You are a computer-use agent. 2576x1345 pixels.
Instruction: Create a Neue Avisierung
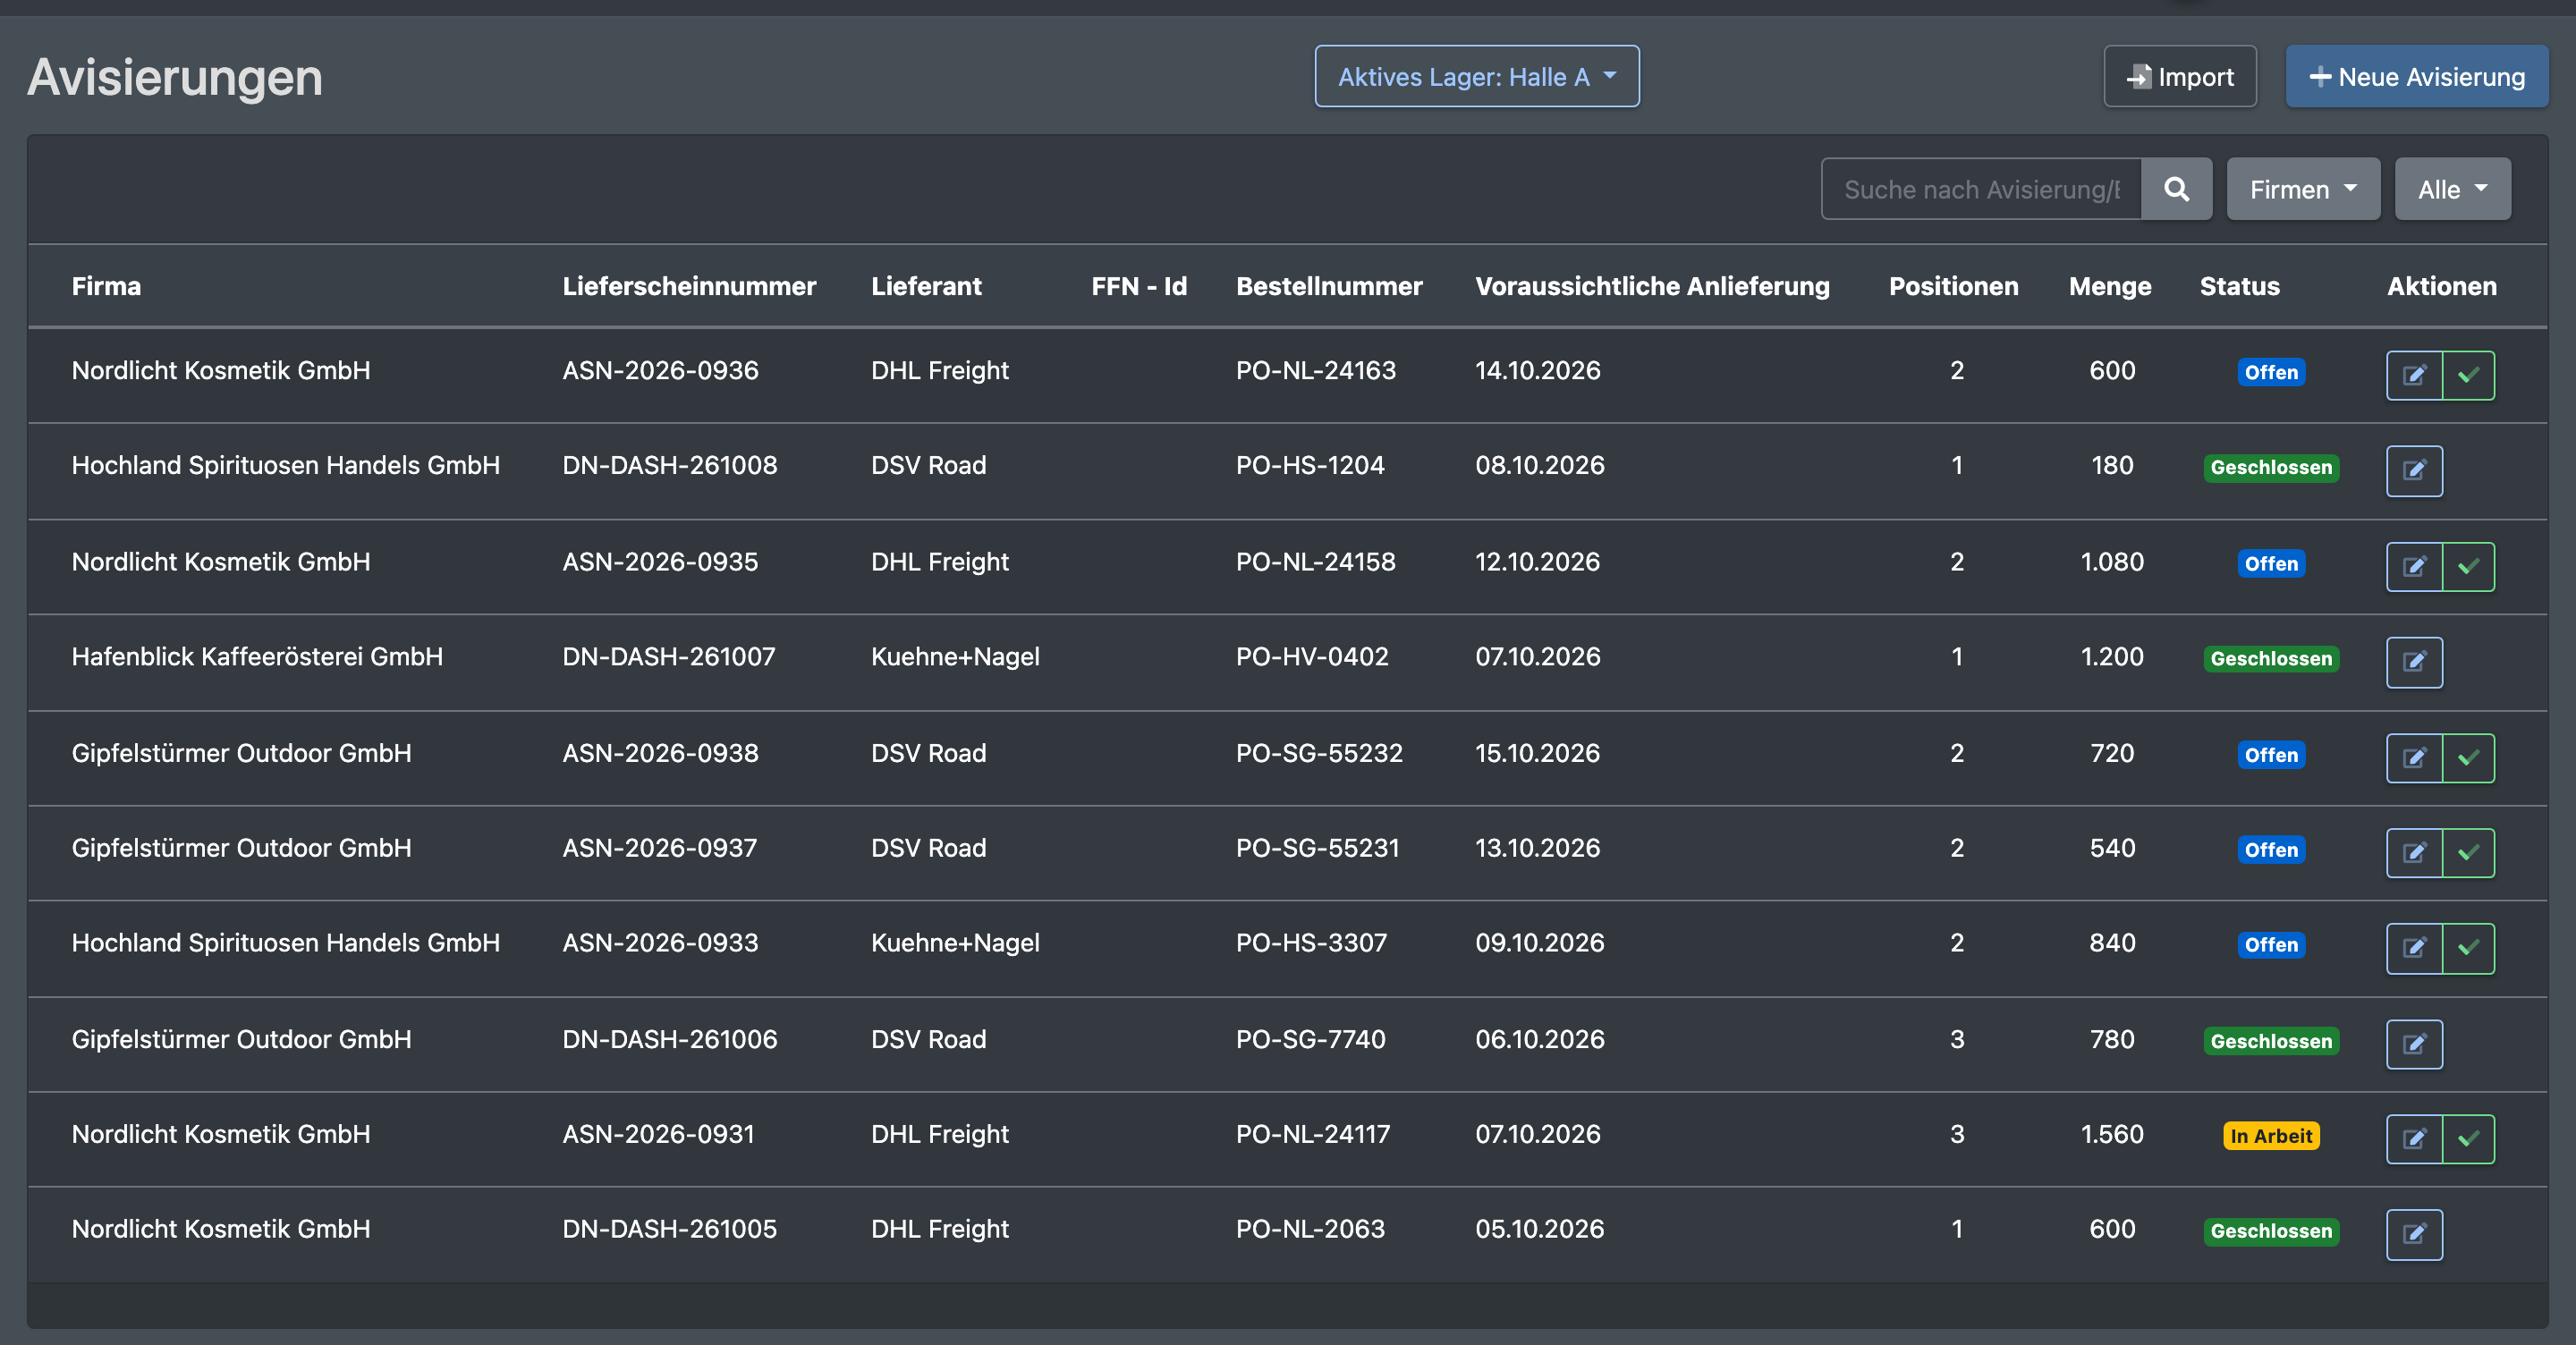click(x=2417, y=77)
